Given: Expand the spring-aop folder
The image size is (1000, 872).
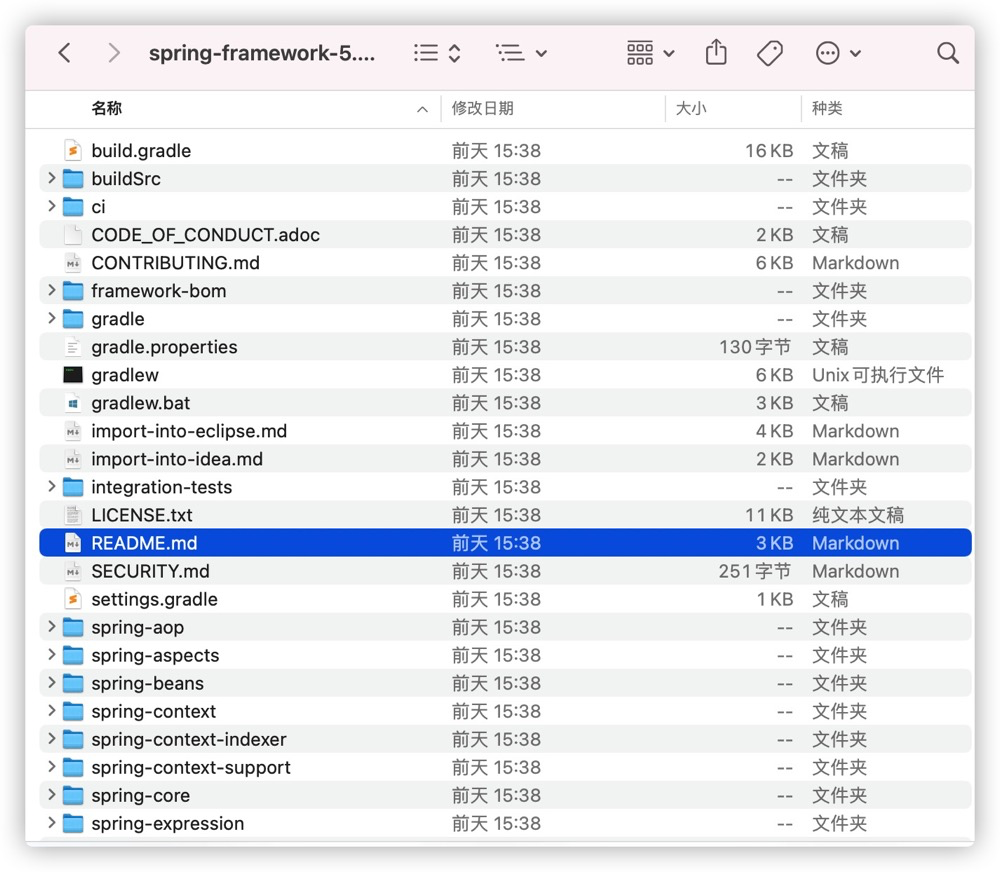Looking at the screenshot, I should [x=52, y=627].
